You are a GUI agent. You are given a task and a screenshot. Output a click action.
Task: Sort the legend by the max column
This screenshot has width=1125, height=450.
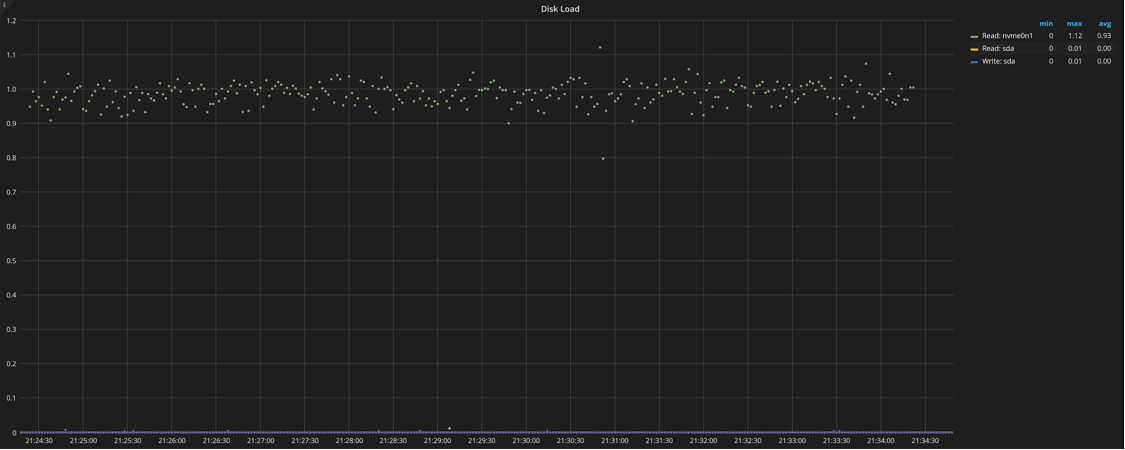coord(1074,23)
